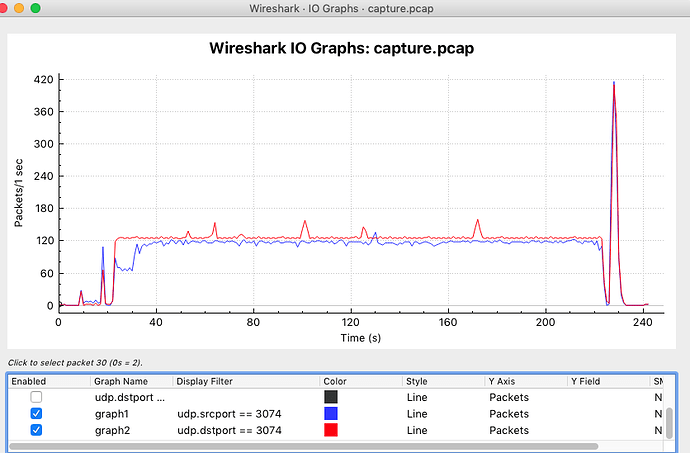Click the vertical scrollbar of the graph table

pos(669,423)
